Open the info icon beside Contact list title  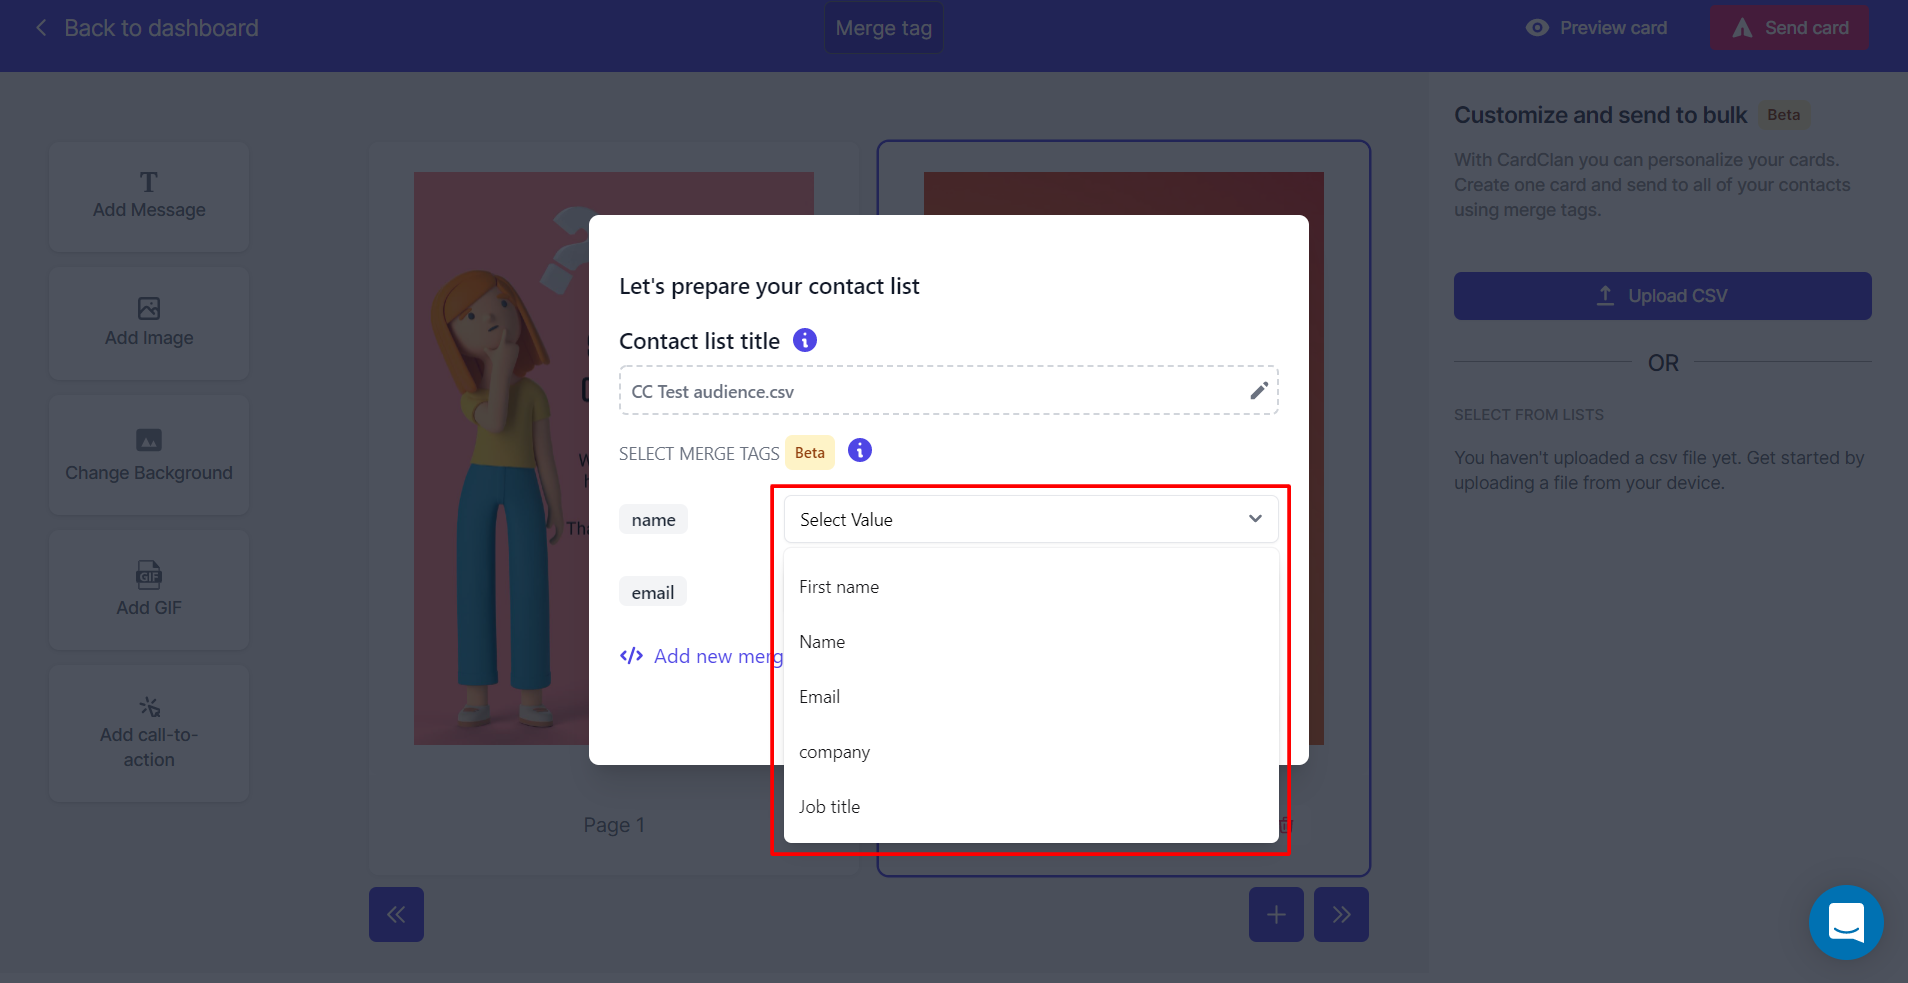pyautogui.click(x=805, y=340)
